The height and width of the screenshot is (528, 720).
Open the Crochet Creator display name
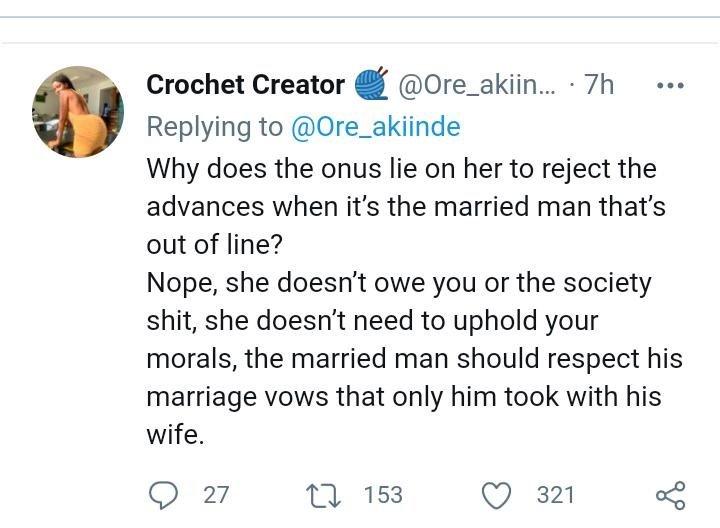click(x=245, y=86)
